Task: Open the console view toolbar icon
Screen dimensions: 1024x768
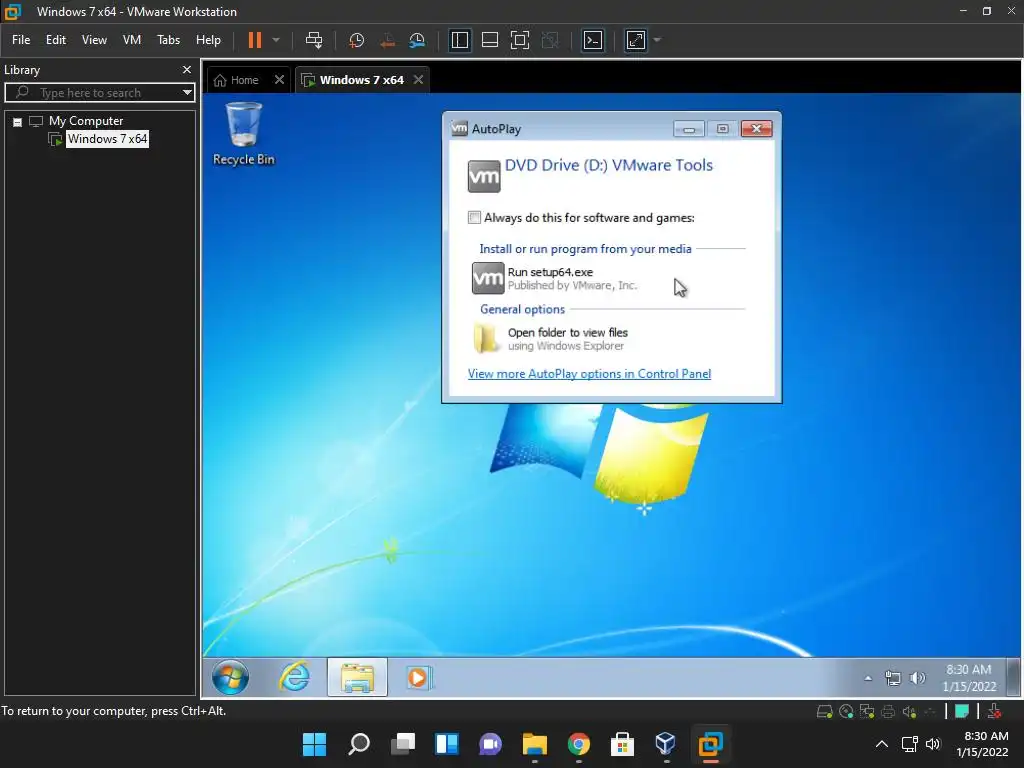Action: (x=593, y=40)
